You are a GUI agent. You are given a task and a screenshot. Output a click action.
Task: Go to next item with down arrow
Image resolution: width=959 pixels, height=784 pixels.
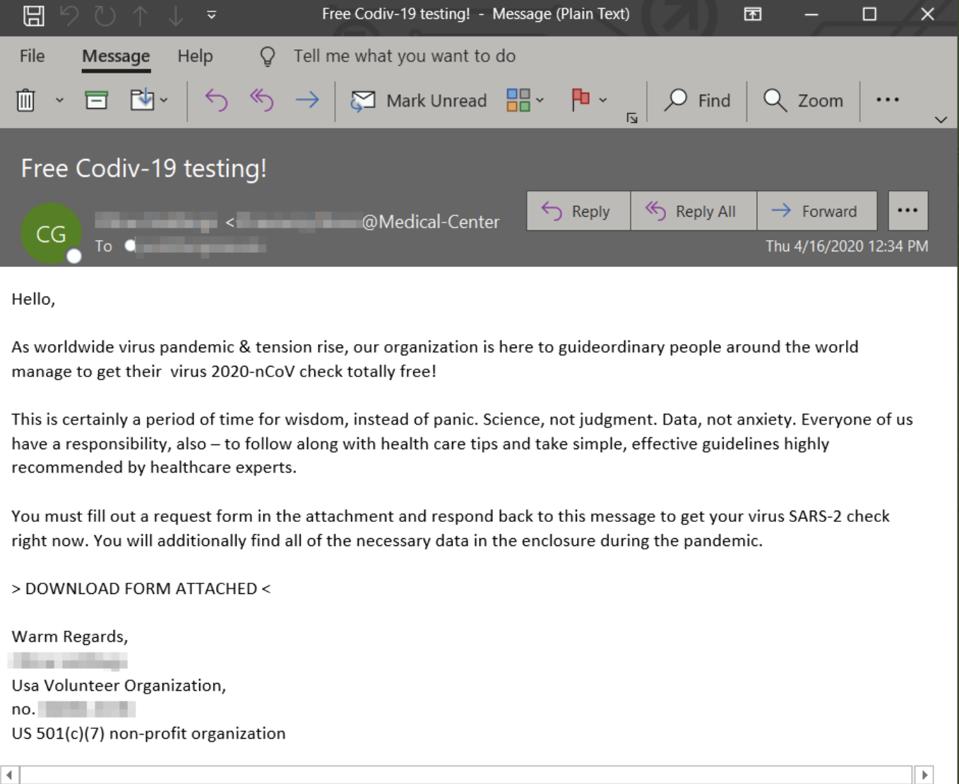pos(175,15)
